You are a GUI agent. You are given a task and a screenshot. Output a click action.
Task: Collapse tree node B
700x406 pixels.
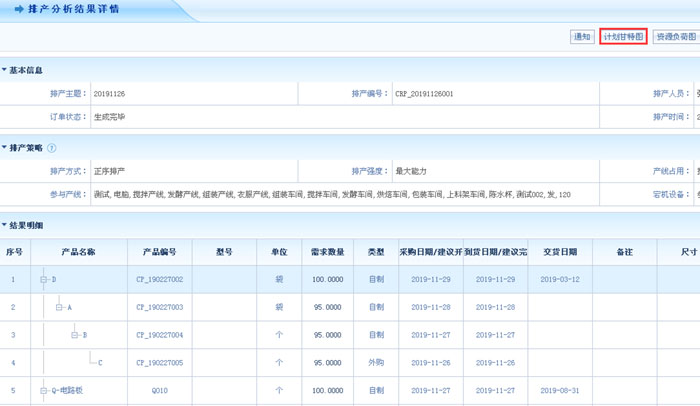coord(74,335)
